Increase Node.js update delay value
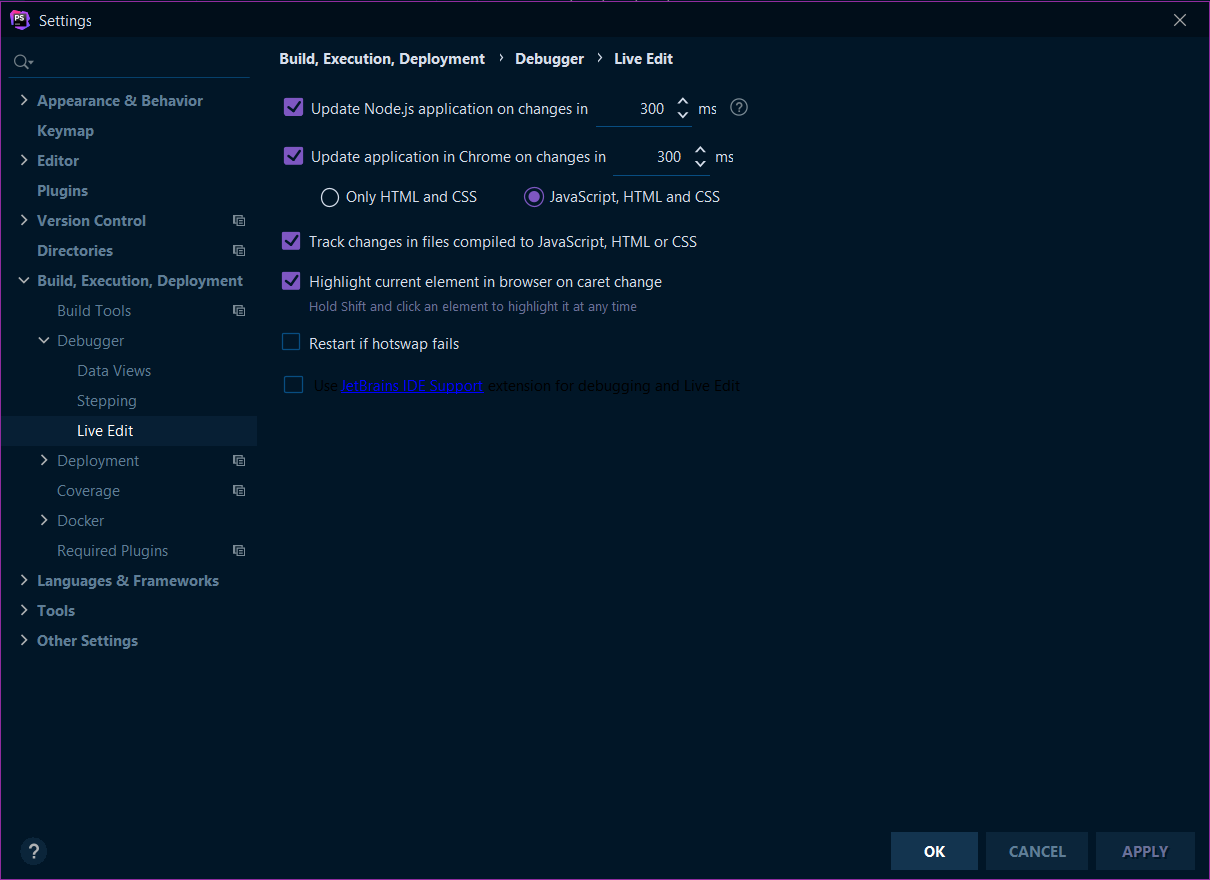Viewport: 1210px width, 880px height. point(683,101)
